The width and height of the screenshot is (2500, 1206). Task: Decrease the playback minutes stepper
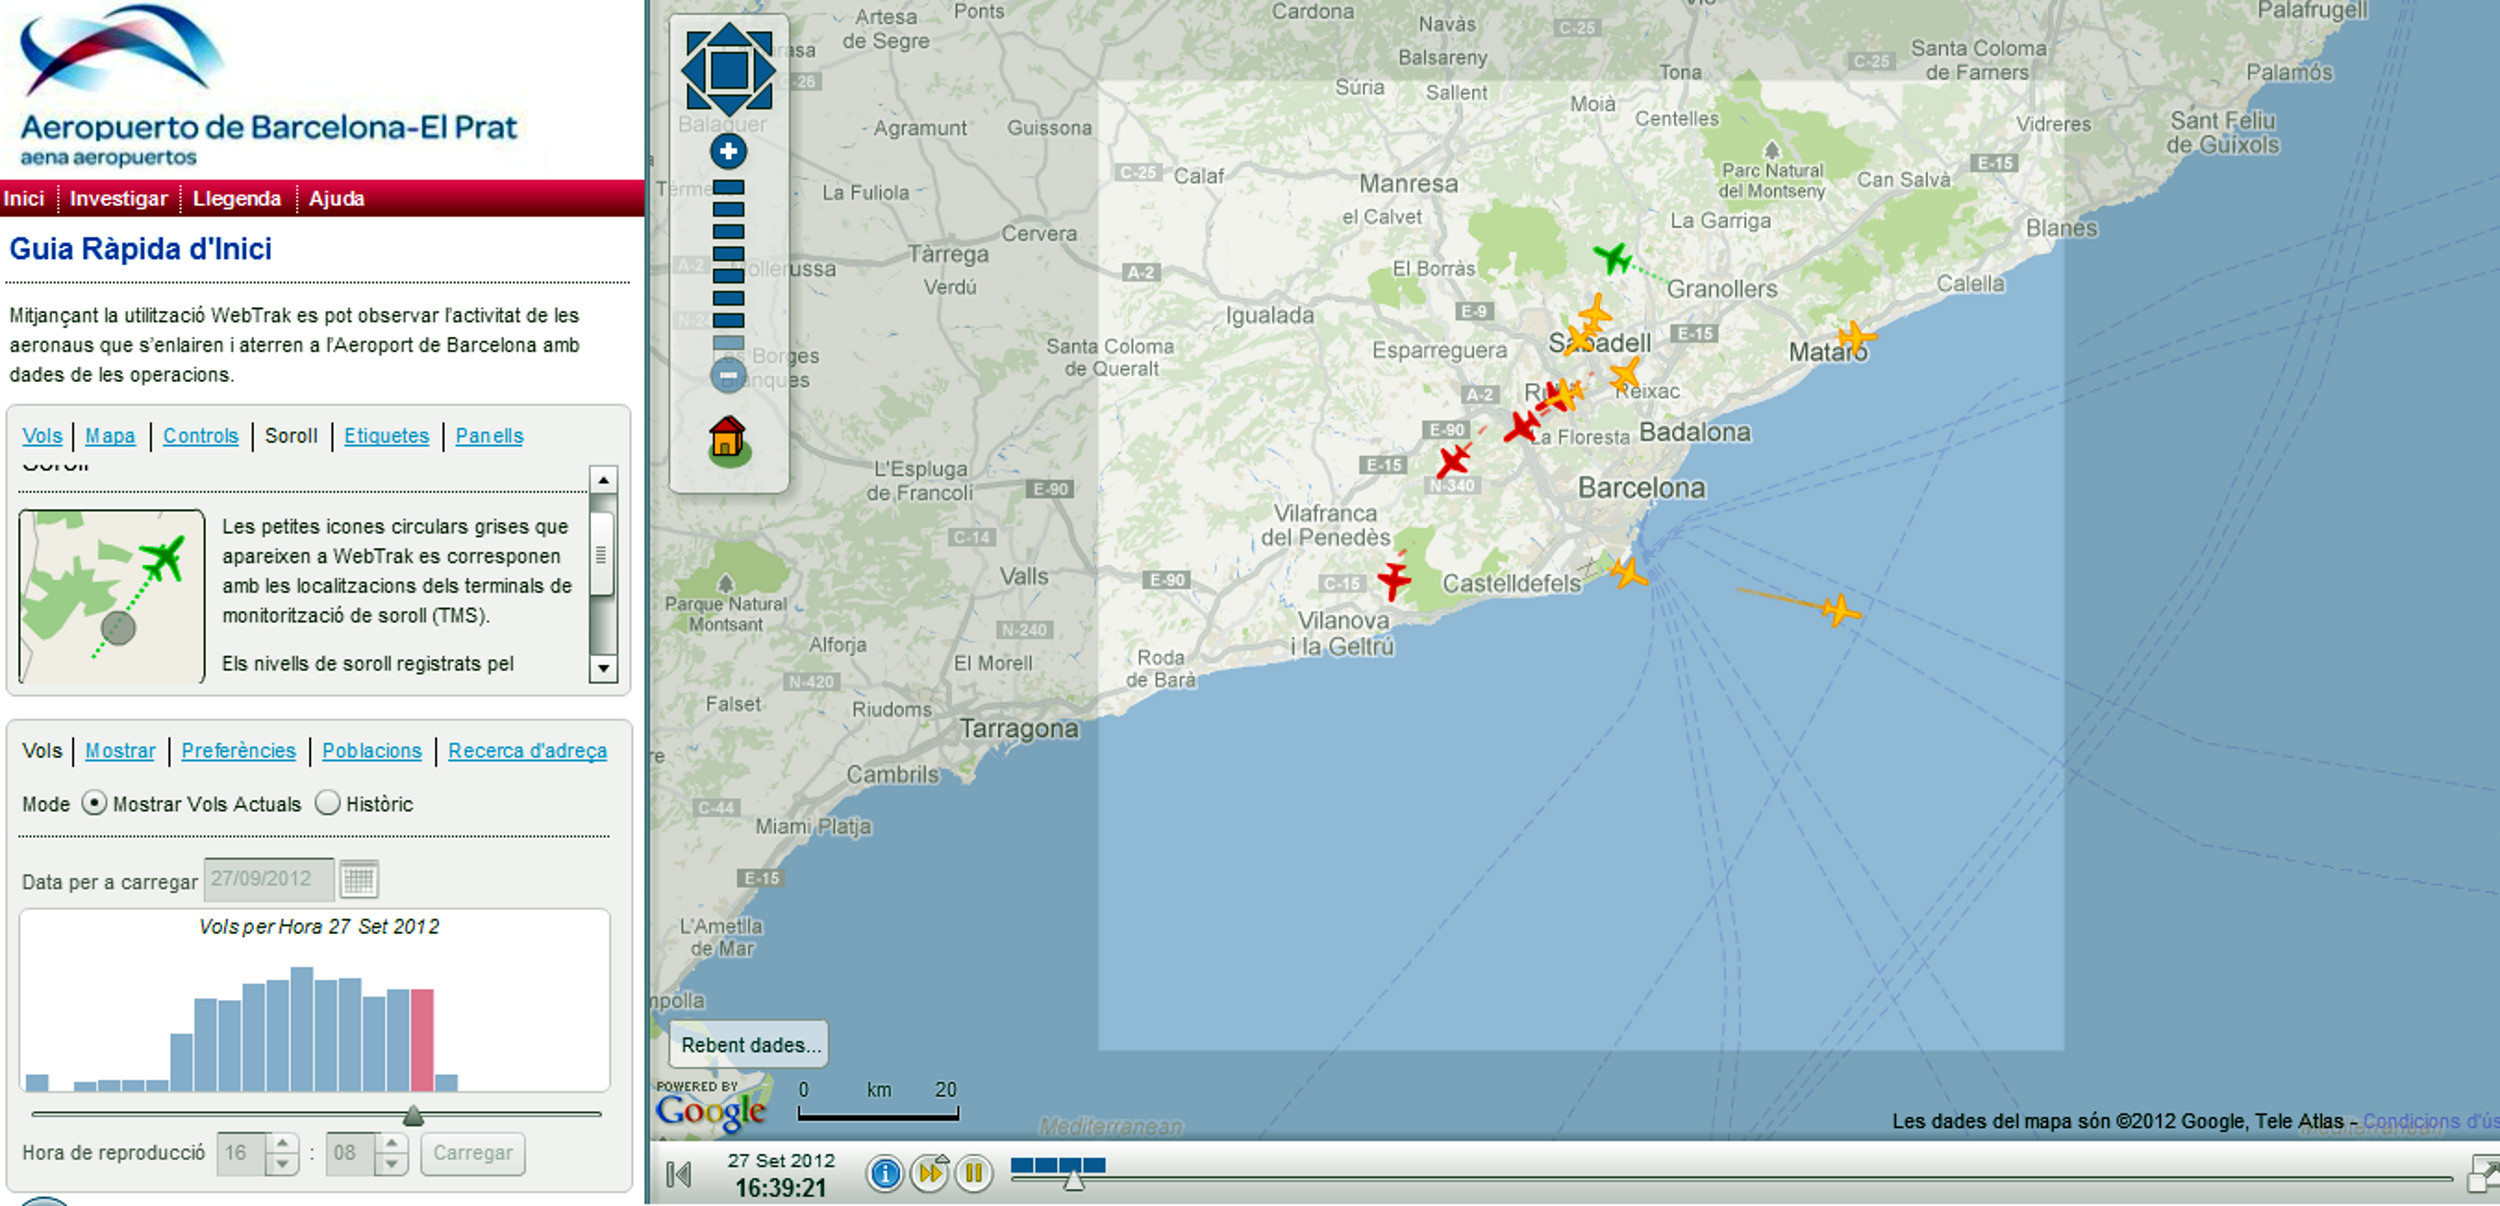[x=392, y=1164]
